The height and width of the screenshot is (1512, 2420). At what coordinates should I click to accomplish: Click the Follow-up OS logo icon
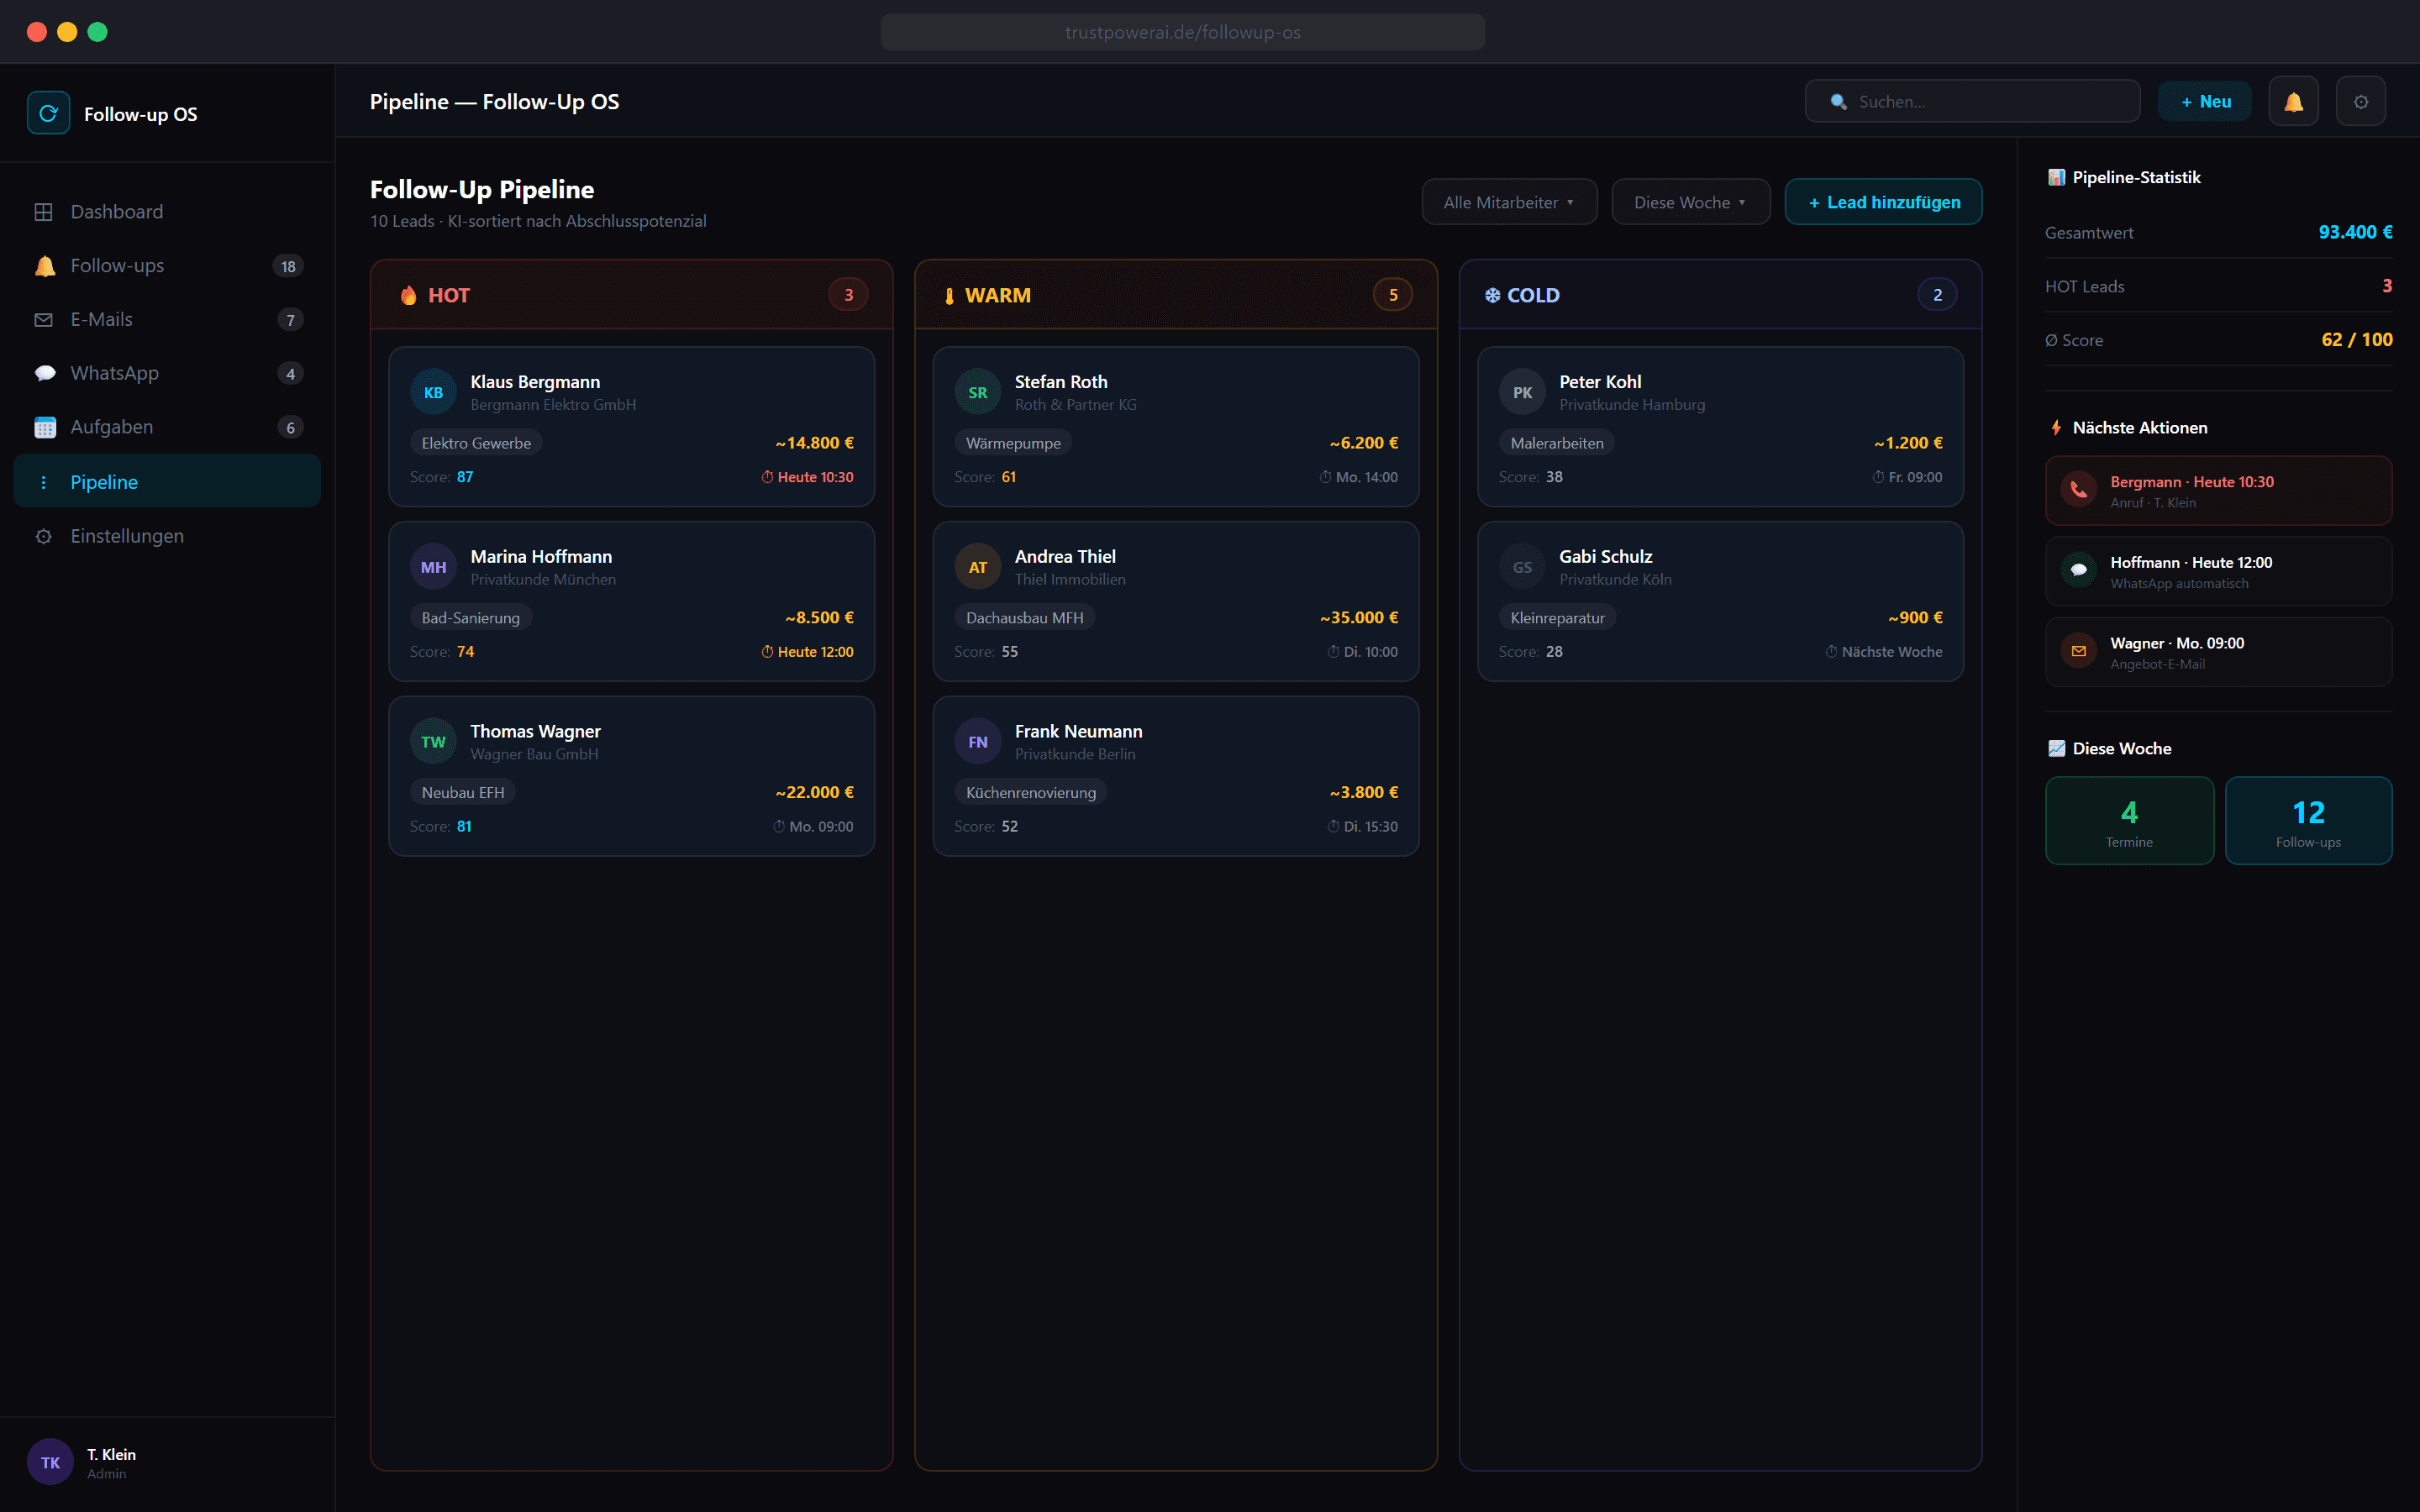point(48,113)
